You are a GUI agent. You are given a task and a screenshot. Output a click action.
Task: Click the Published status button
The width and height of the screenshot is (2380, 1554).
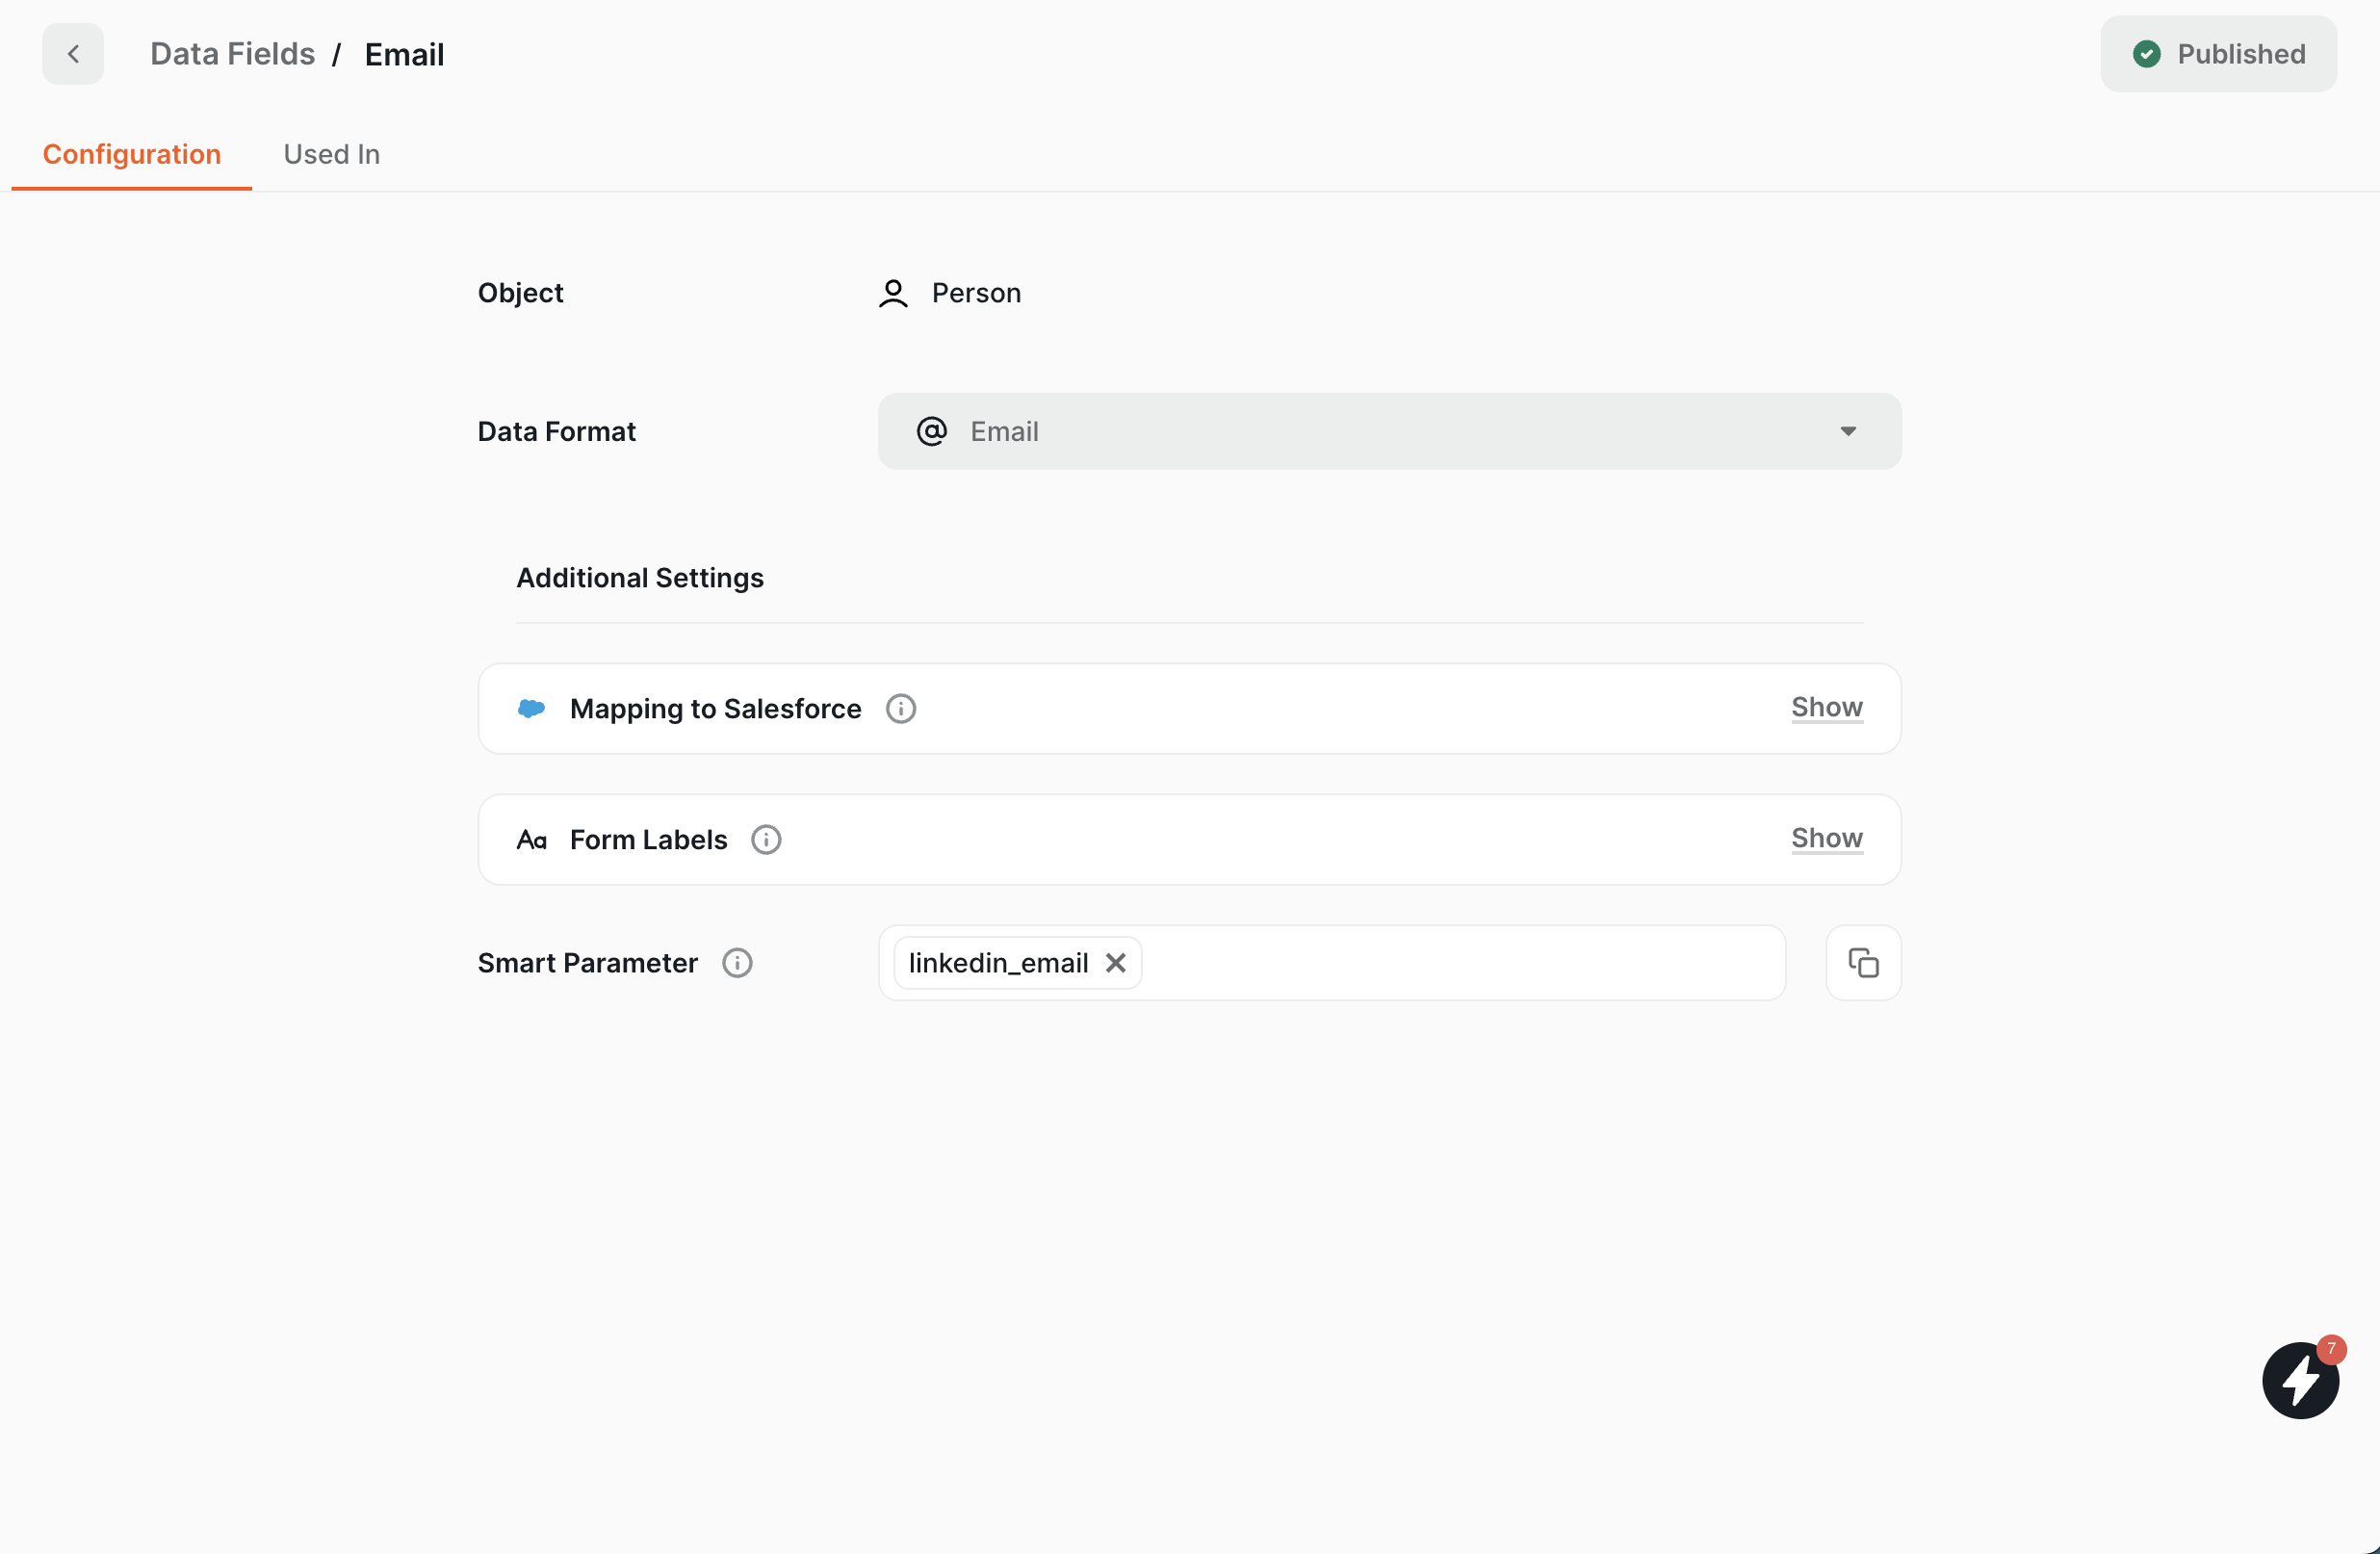click(2218, 54)
